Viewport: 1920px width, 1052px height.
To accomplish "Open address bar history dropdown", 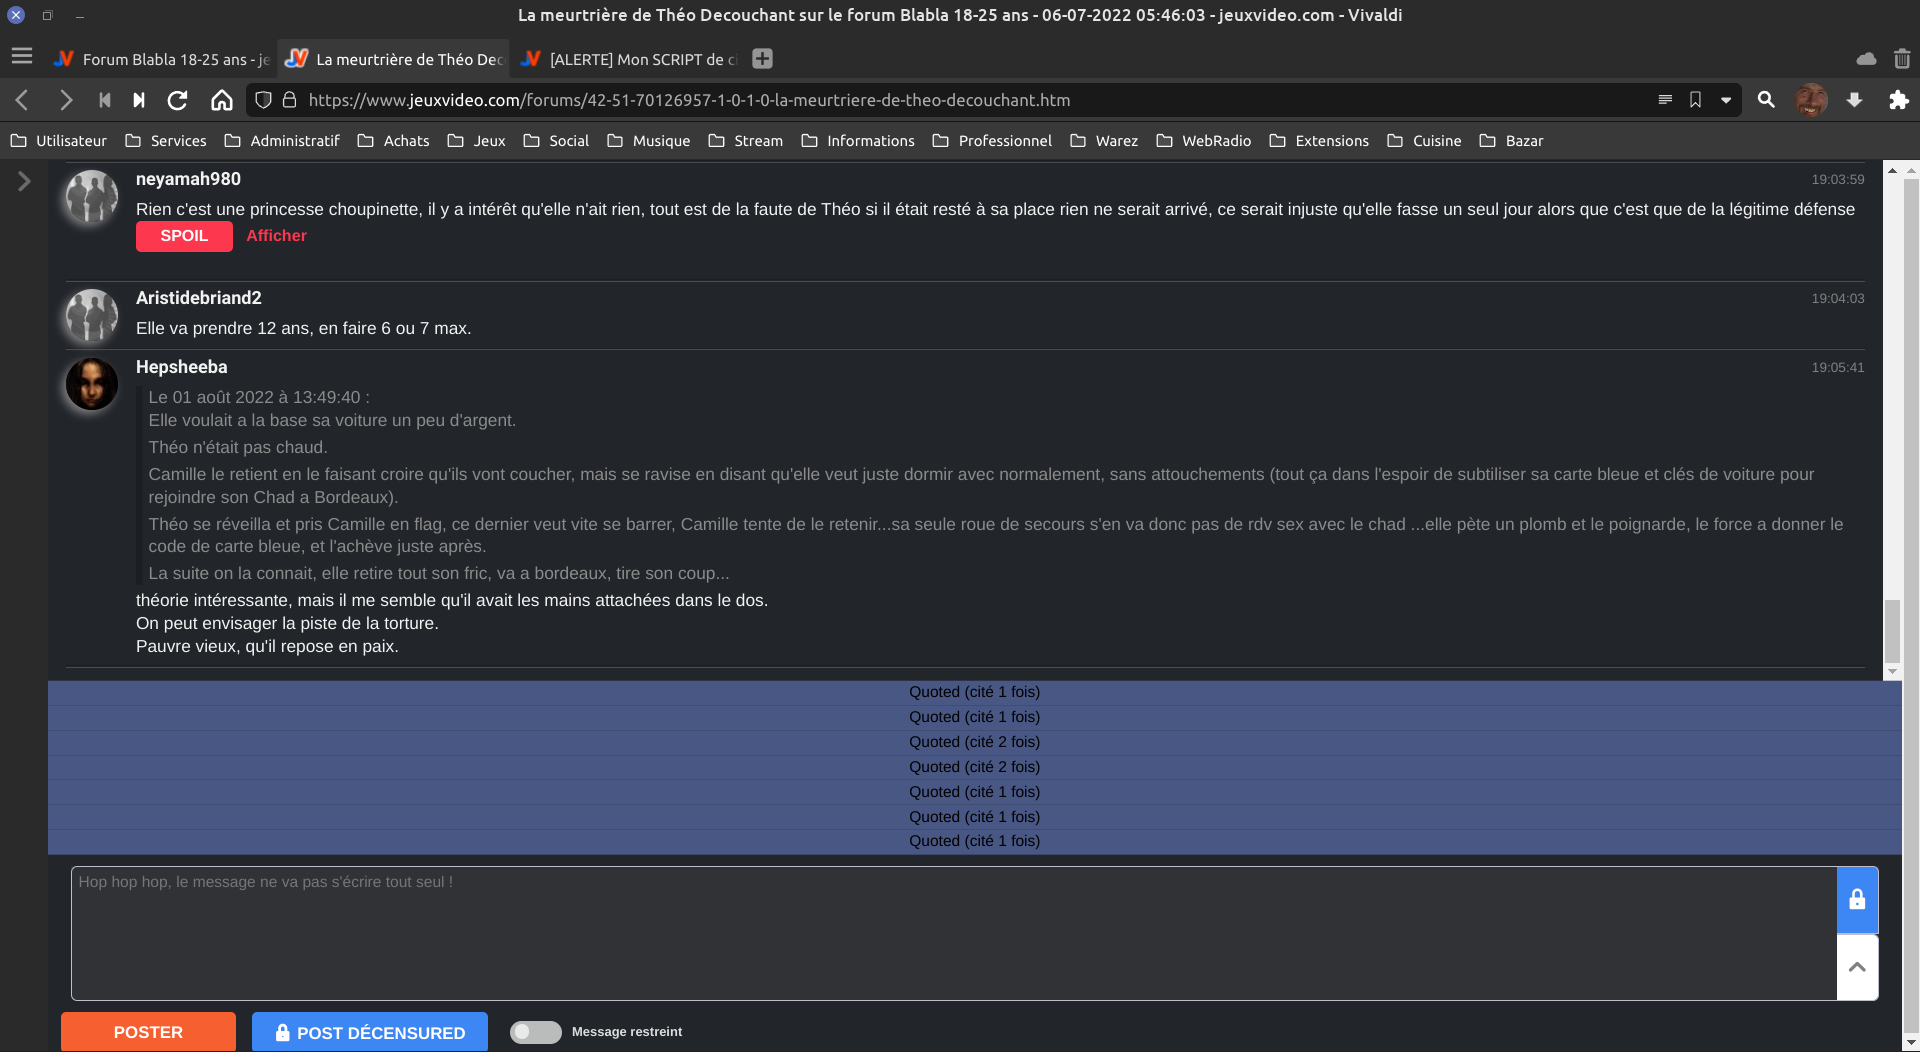I will pyautogui.click(x=1726, y=100).
